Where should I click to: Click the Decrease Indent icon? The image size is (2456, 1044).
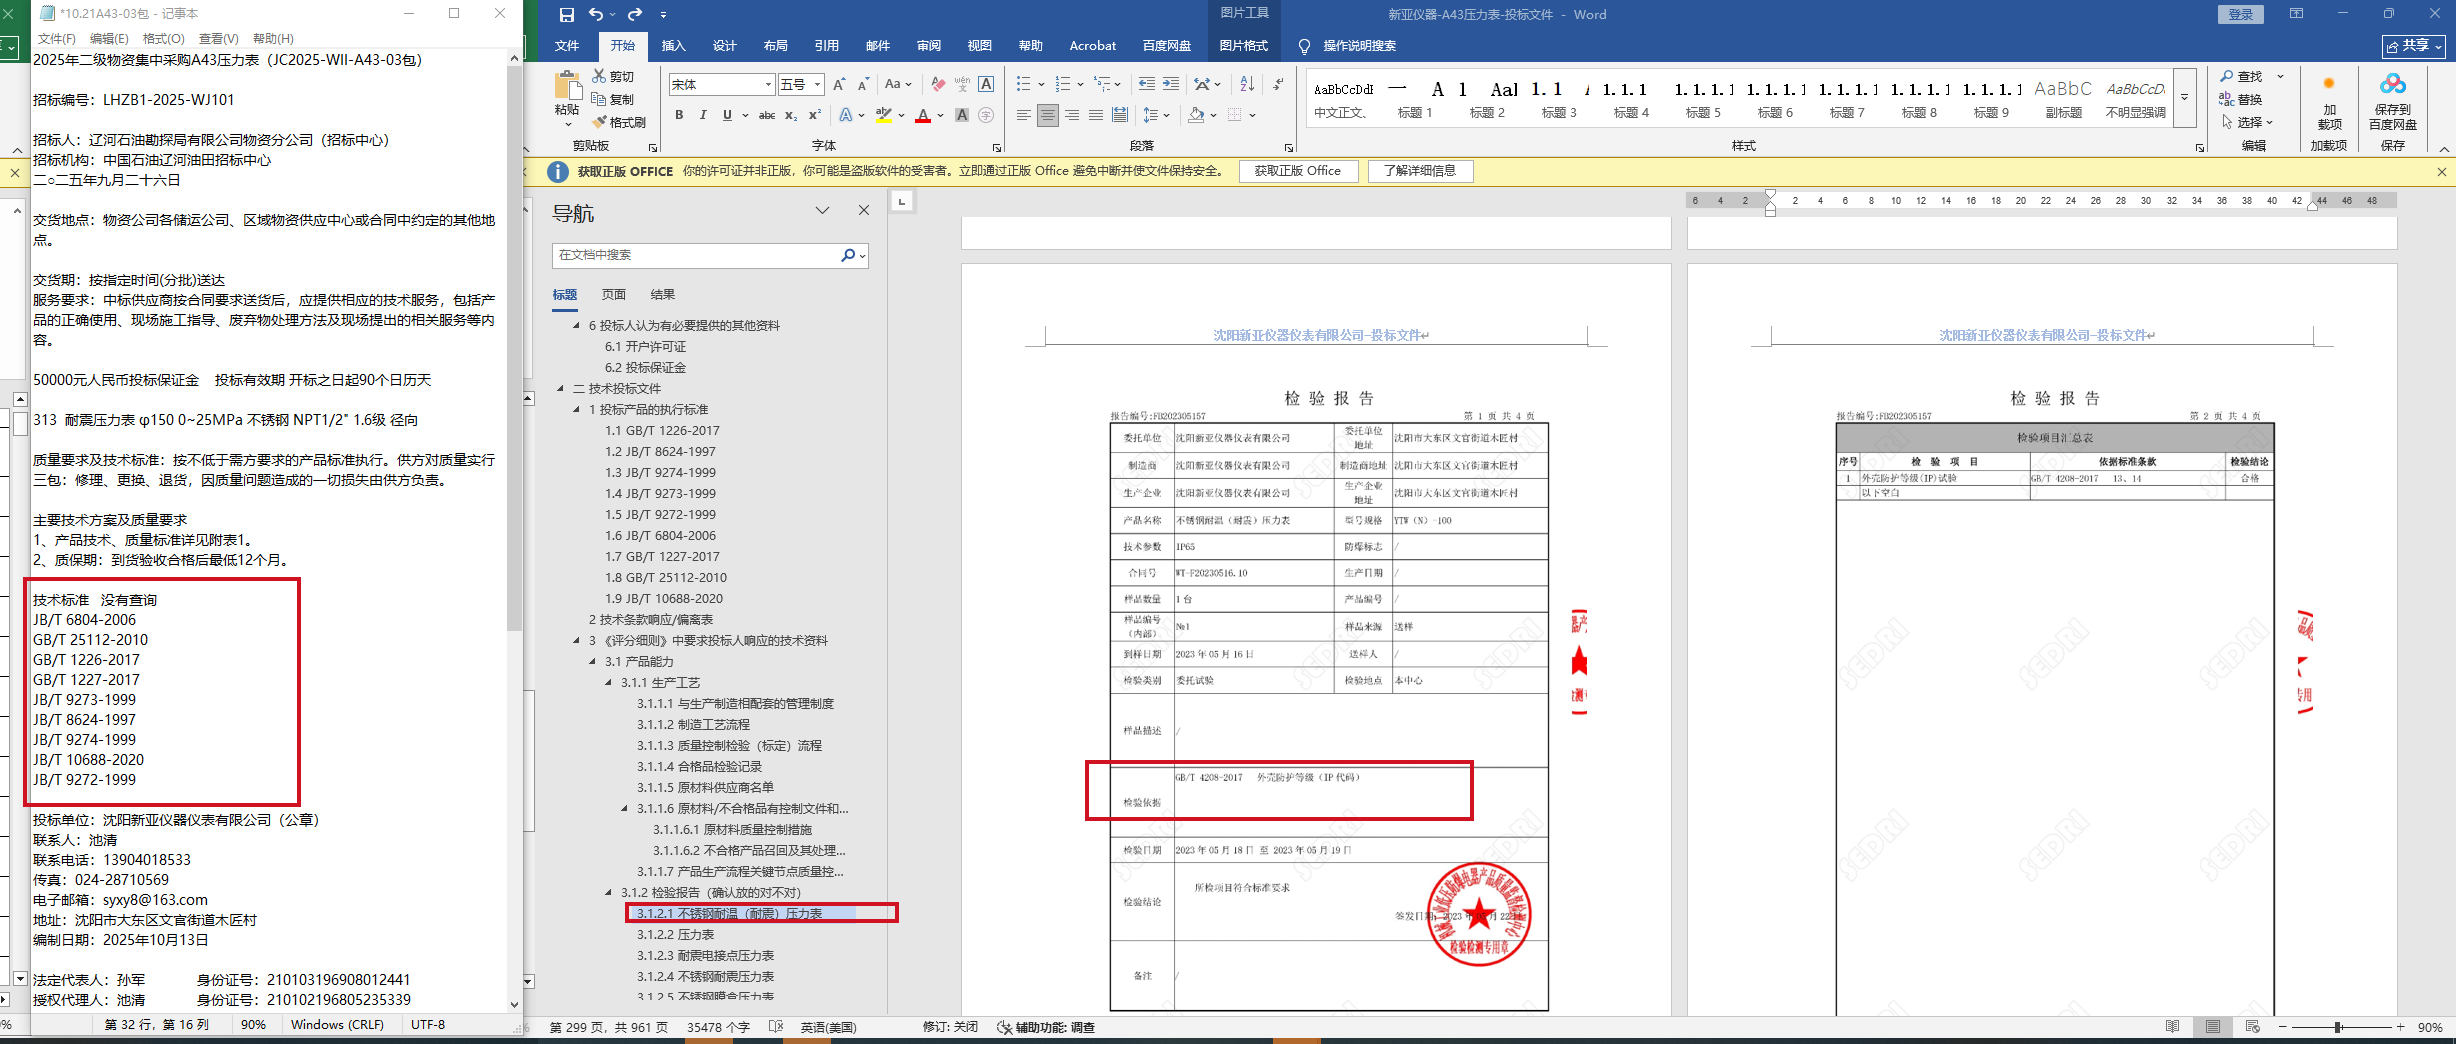pos(1146,84)
